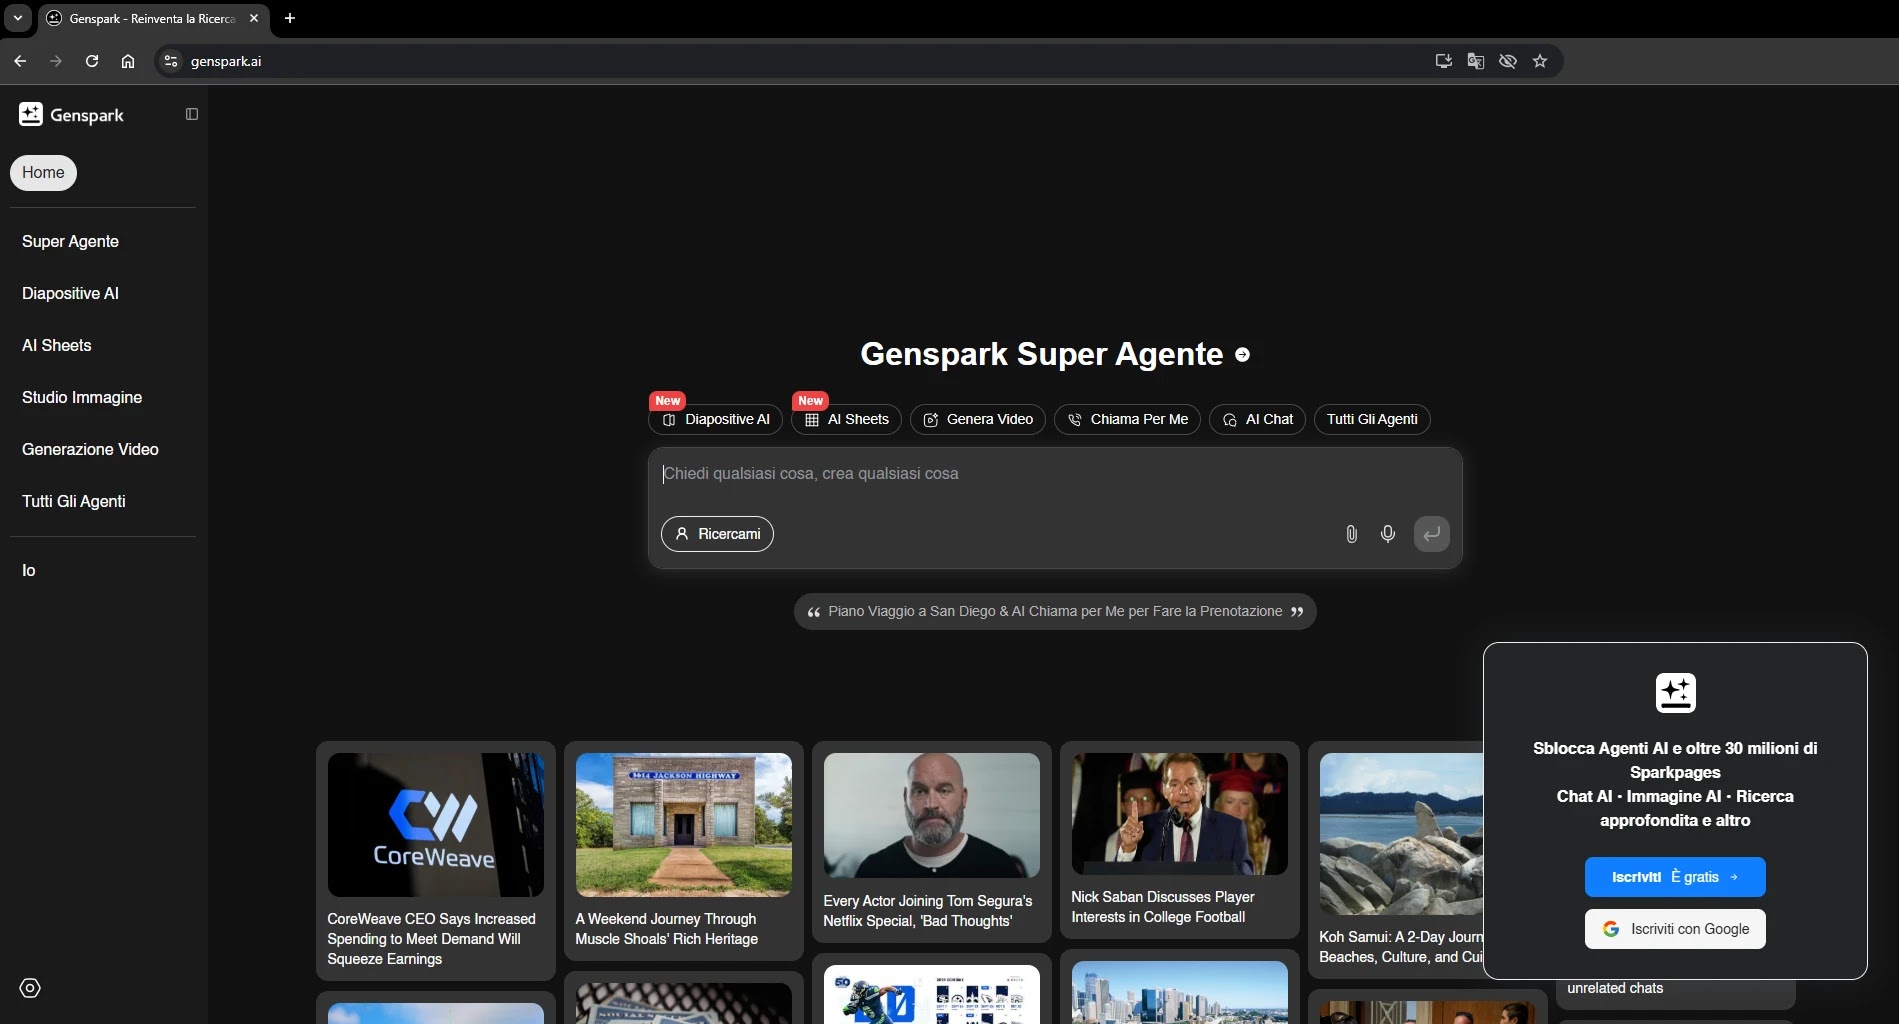Open AI Sheets in sidebar
The height and width of the screenshot is (1024, 1899).
[56, 345]
